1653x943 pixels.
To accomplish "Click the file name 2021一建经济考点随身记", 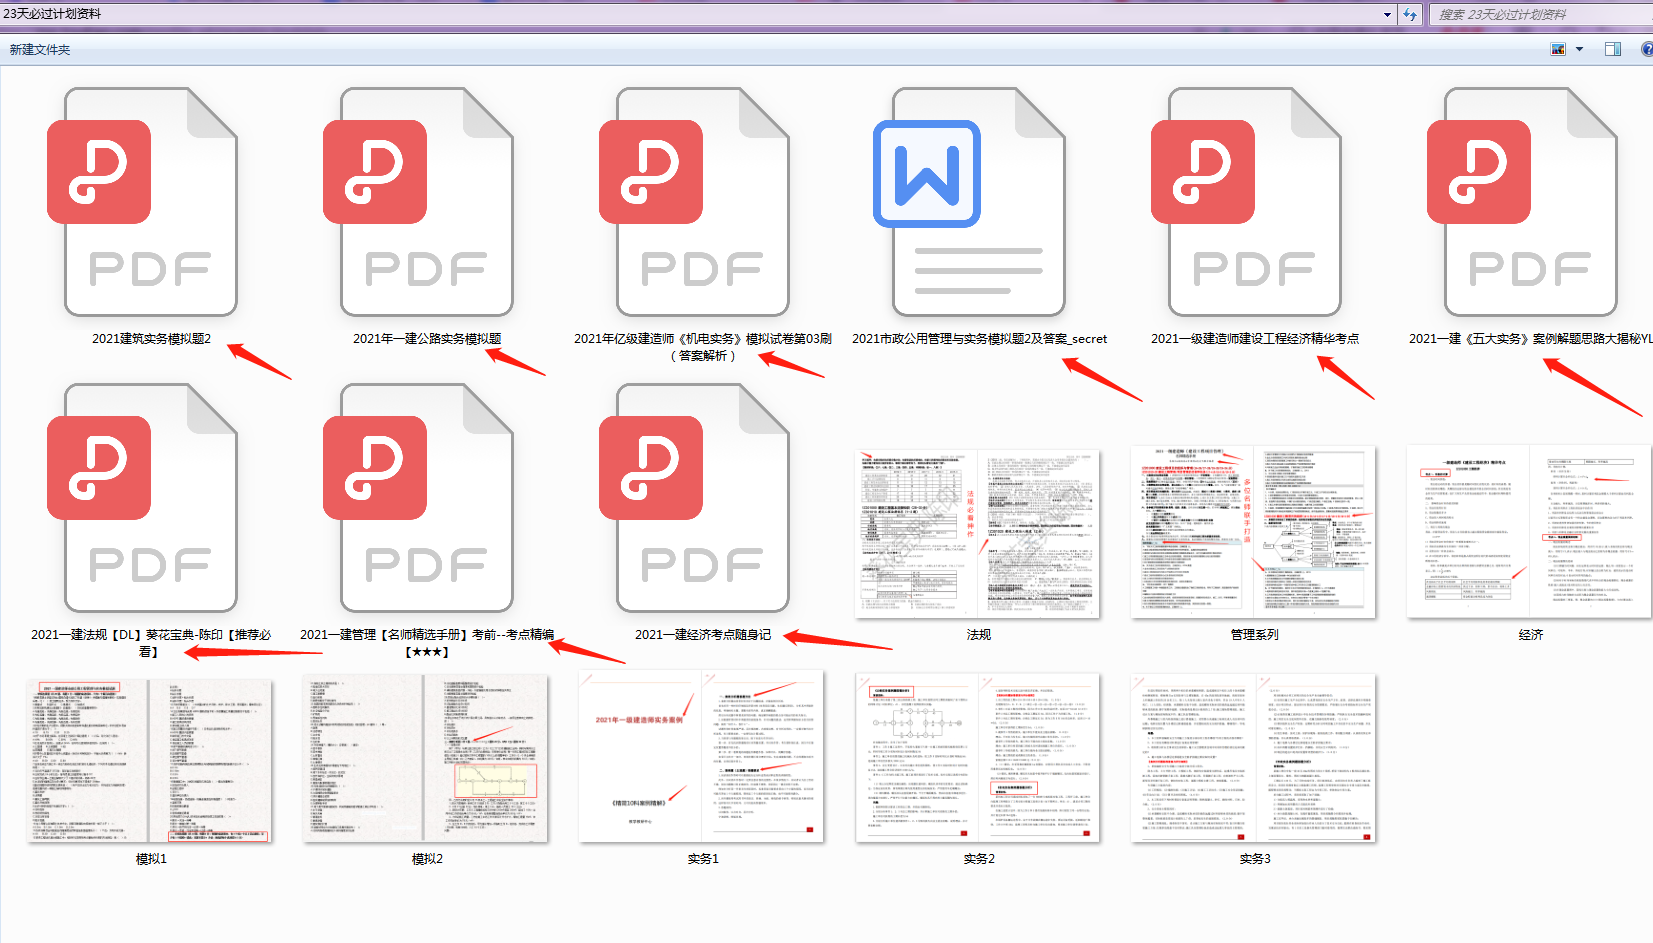I will 703,635.
